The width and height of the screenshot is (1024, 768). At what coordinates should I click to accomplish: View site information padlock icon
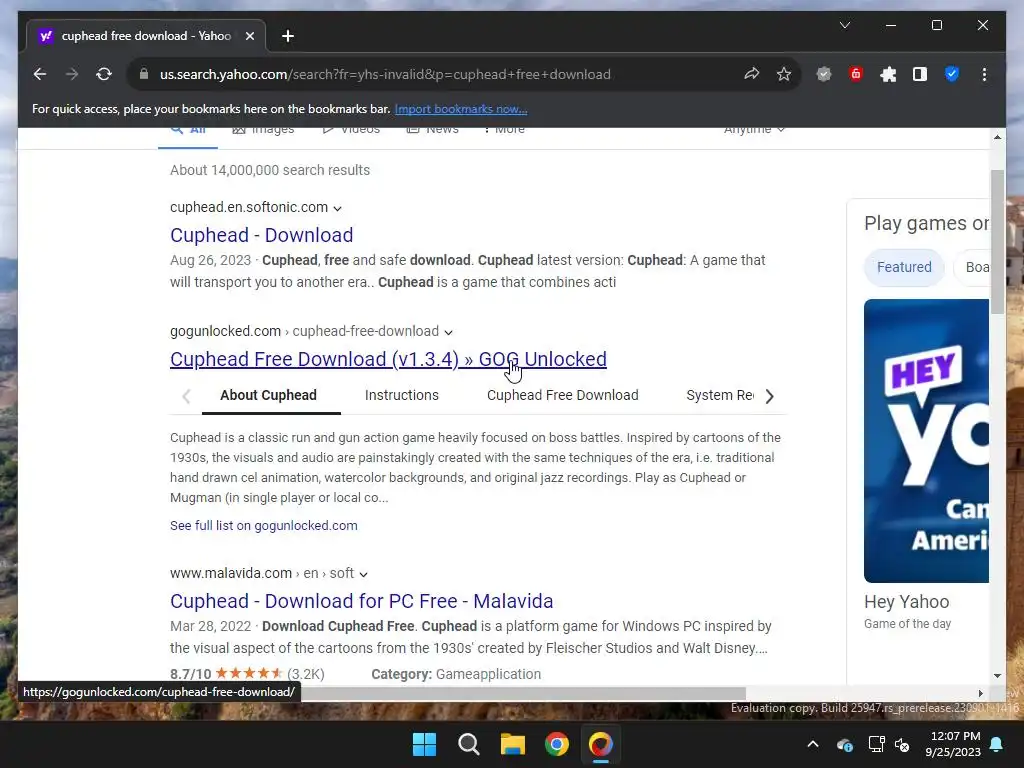(x=144, y=74)
